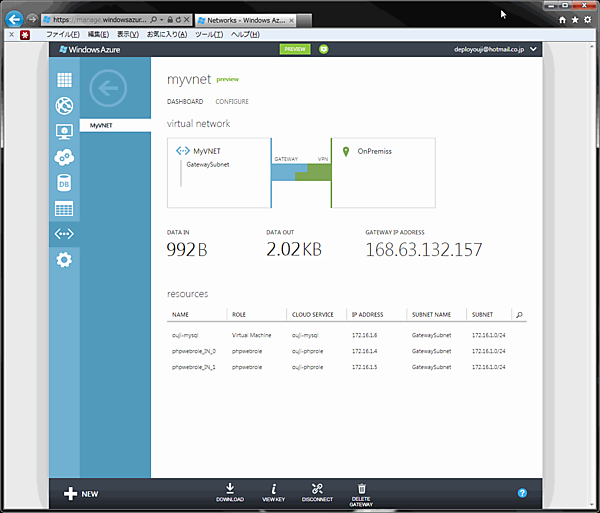
Task: Click the large back arrow circle
Action: [x=109, y=88]
